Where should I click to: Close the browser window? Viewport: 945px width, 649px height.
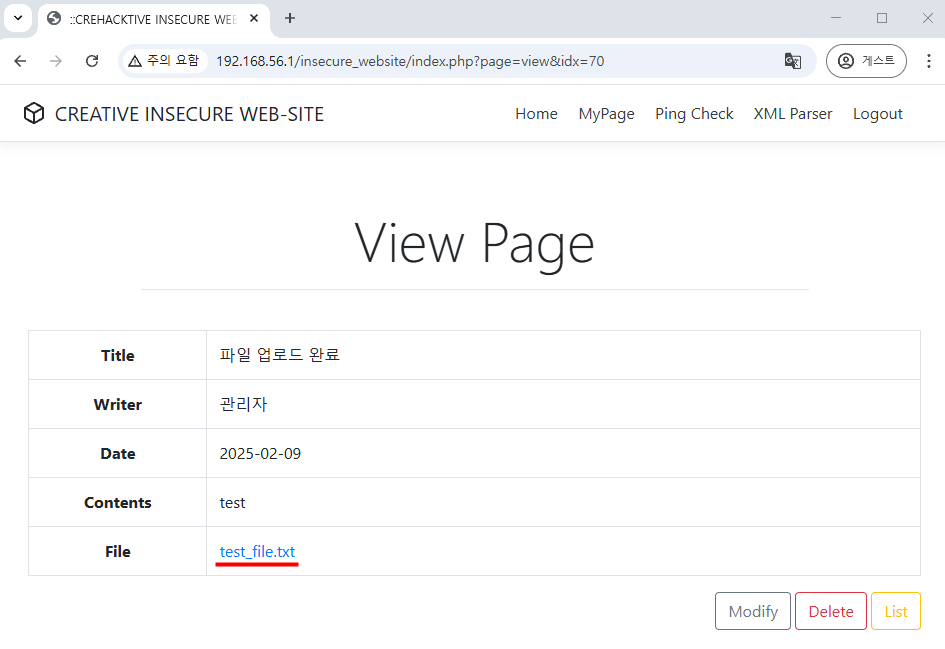click(928, 18)
